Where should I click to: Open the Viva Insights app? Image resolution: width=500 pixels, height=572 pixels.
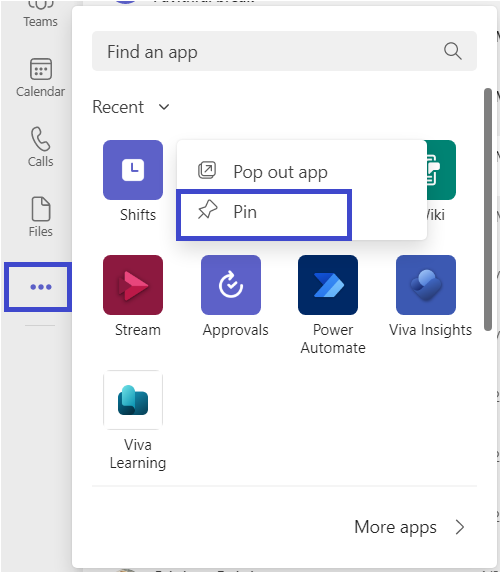tap(426, 285)
